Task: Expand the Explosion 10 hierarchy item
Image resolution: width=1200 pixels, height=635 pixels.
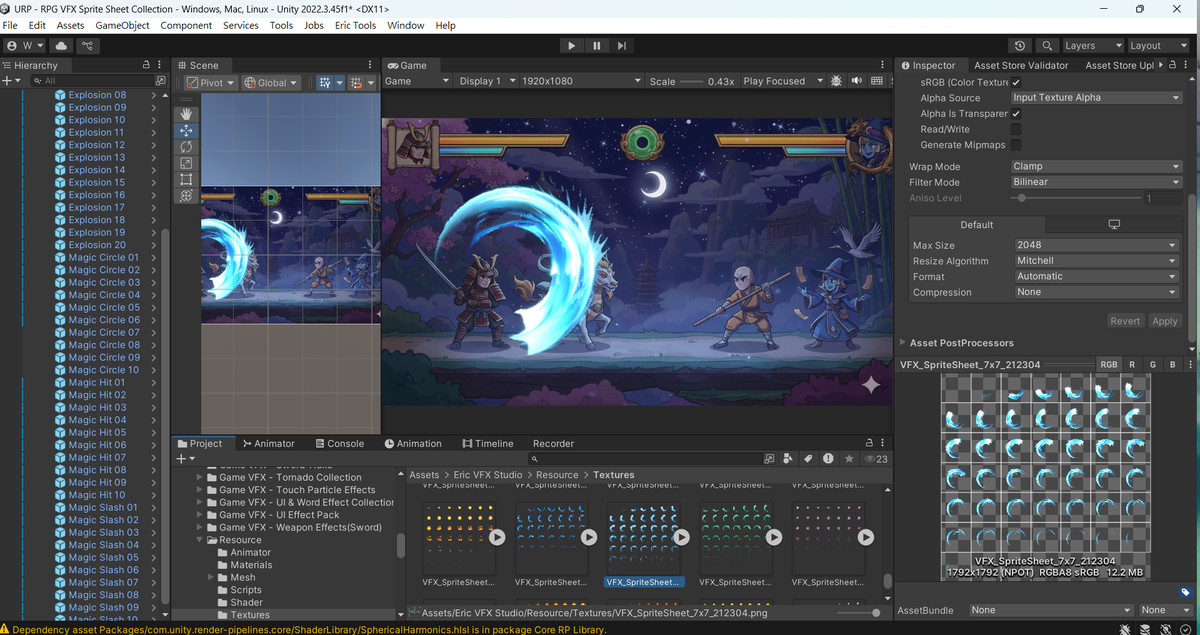Action: [x=154, y=120]
